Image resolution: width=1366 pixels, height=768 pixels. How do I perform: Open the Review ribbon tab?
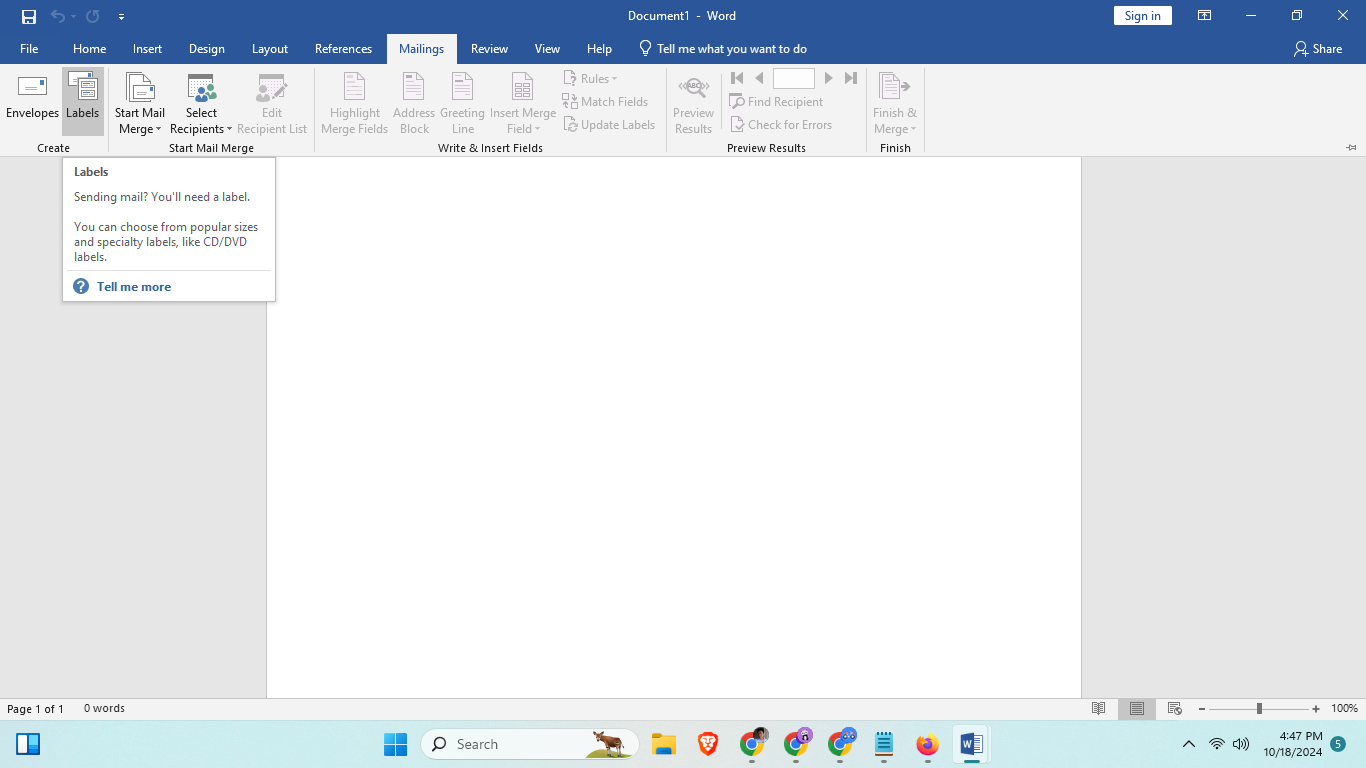[x=489, y=48]
